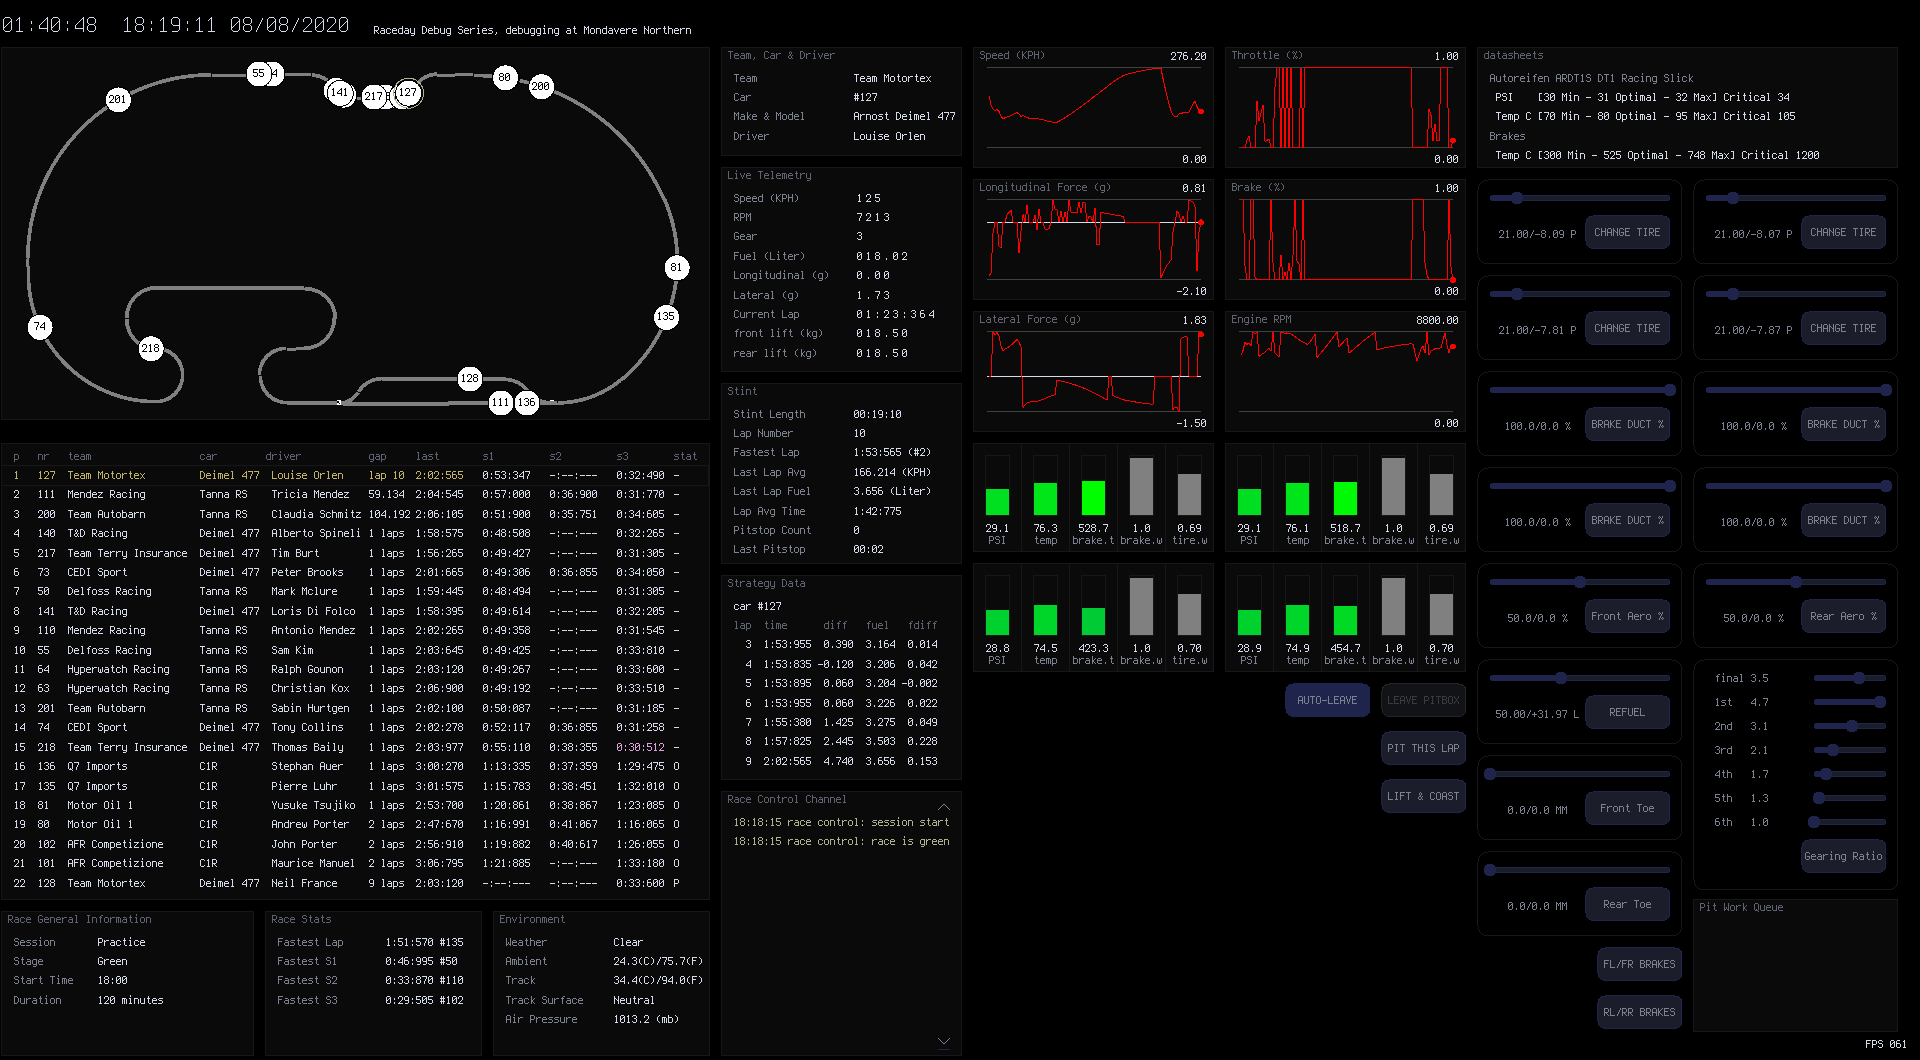The height and width of the screenshot is (1060, 1920).
Task: Click the car 201 marker on the track map
Action: click(117, 99)
